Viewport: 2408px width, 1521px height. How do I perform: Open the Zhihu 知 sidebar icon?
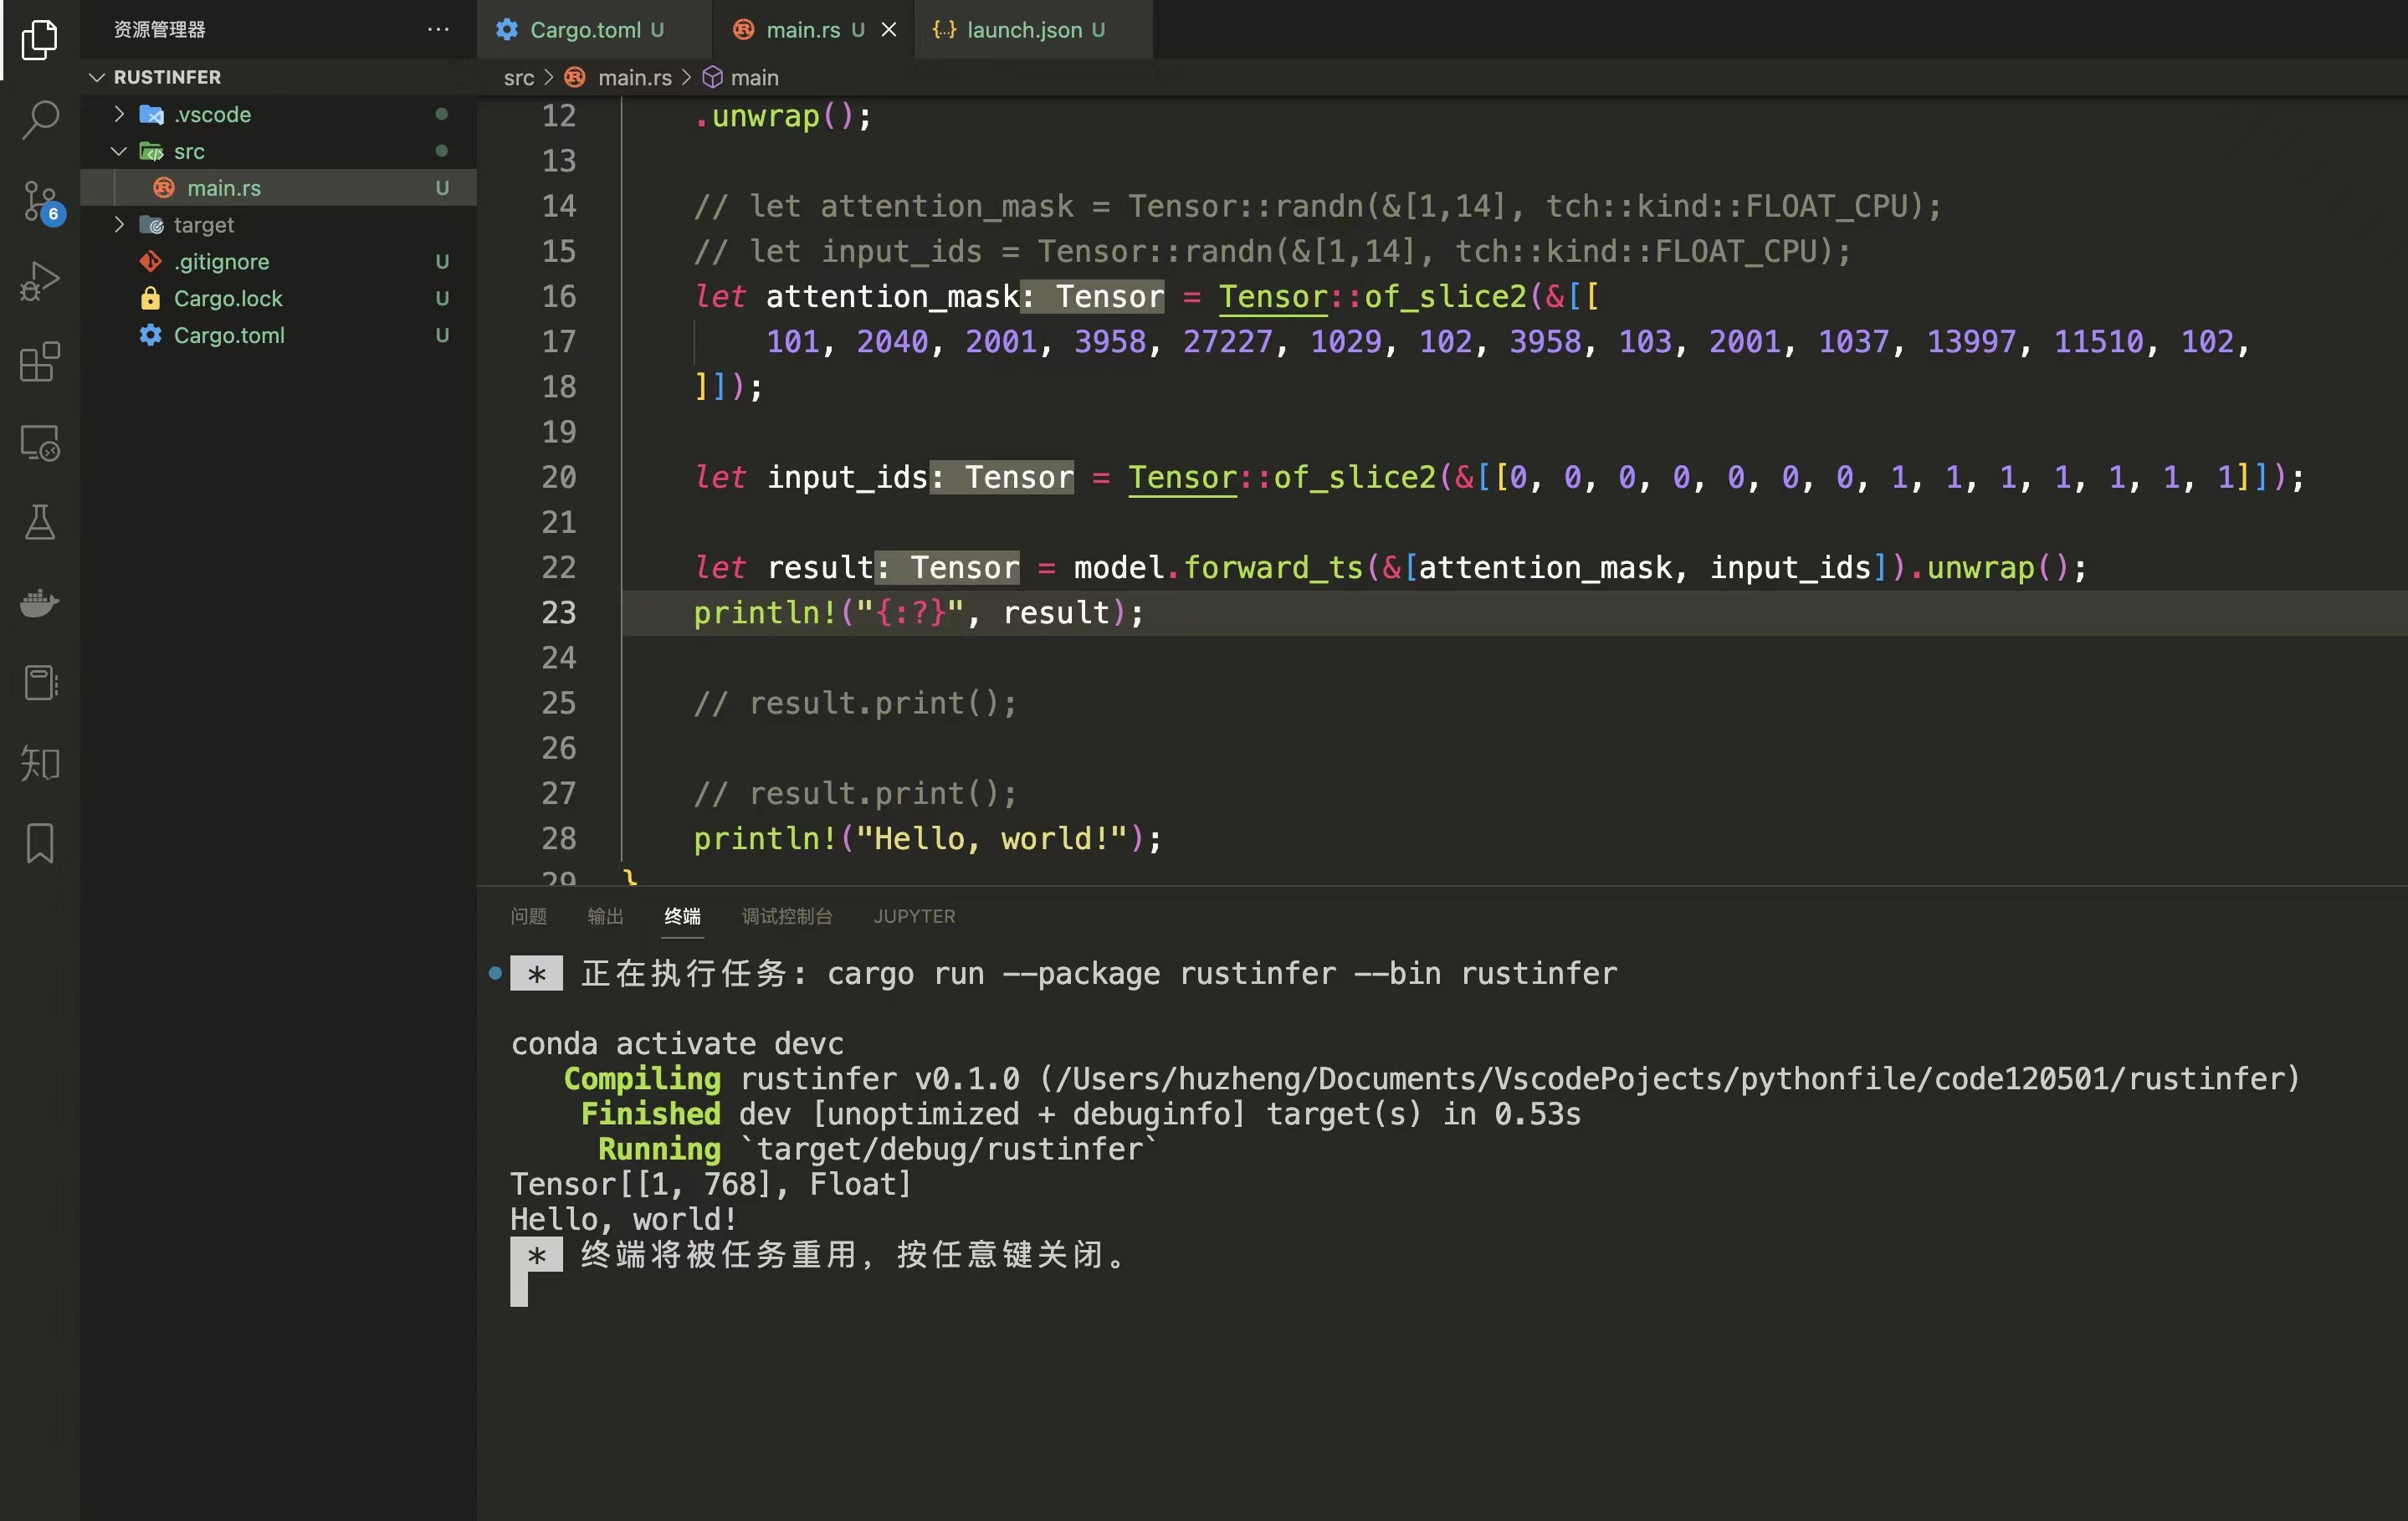[x=40, y=763]
